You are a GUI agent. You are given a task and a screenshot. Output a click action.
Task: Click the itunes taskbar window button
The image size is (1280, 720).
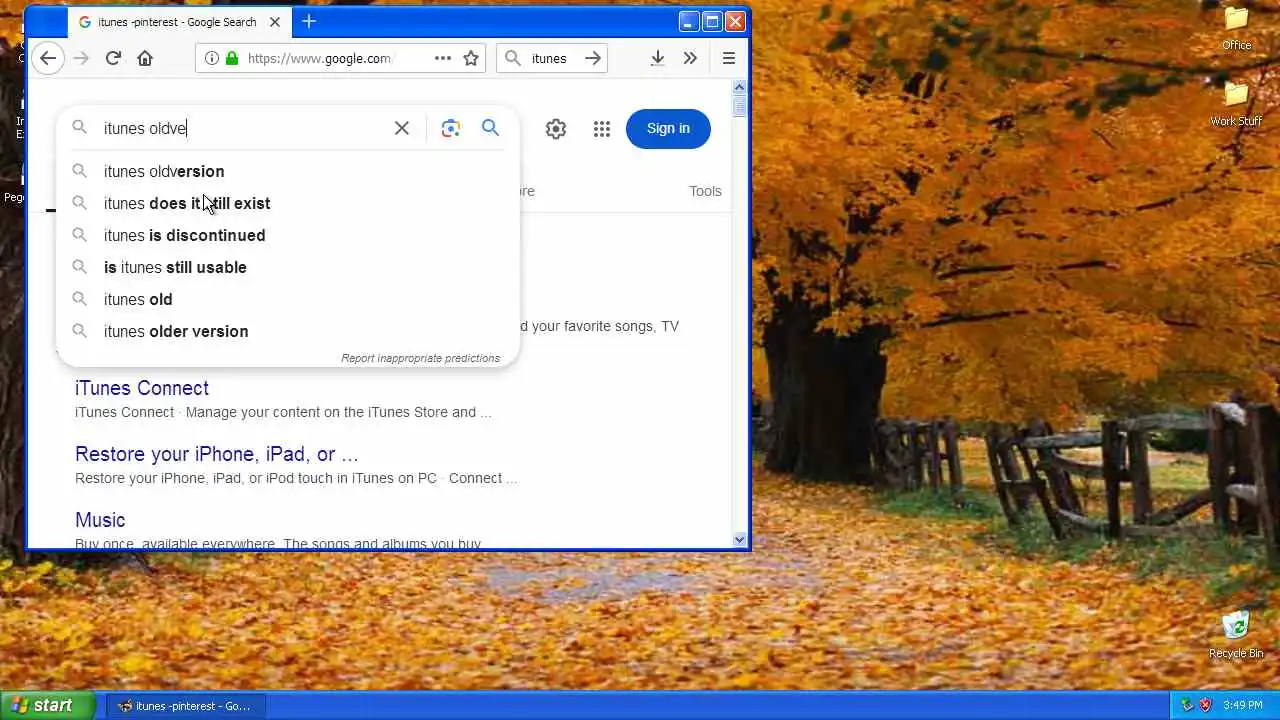pos(187,705)
